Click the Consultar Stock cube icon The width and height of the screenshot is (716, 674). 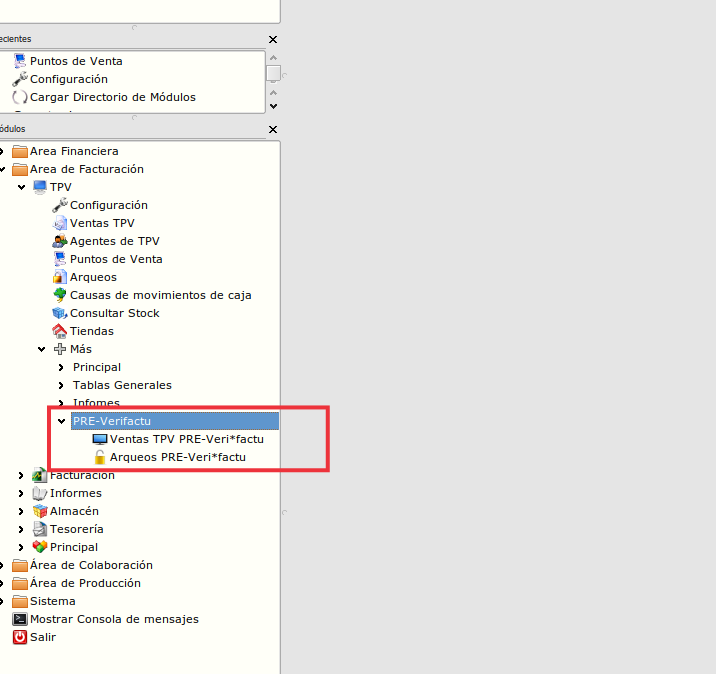click(x=60, y=313)
